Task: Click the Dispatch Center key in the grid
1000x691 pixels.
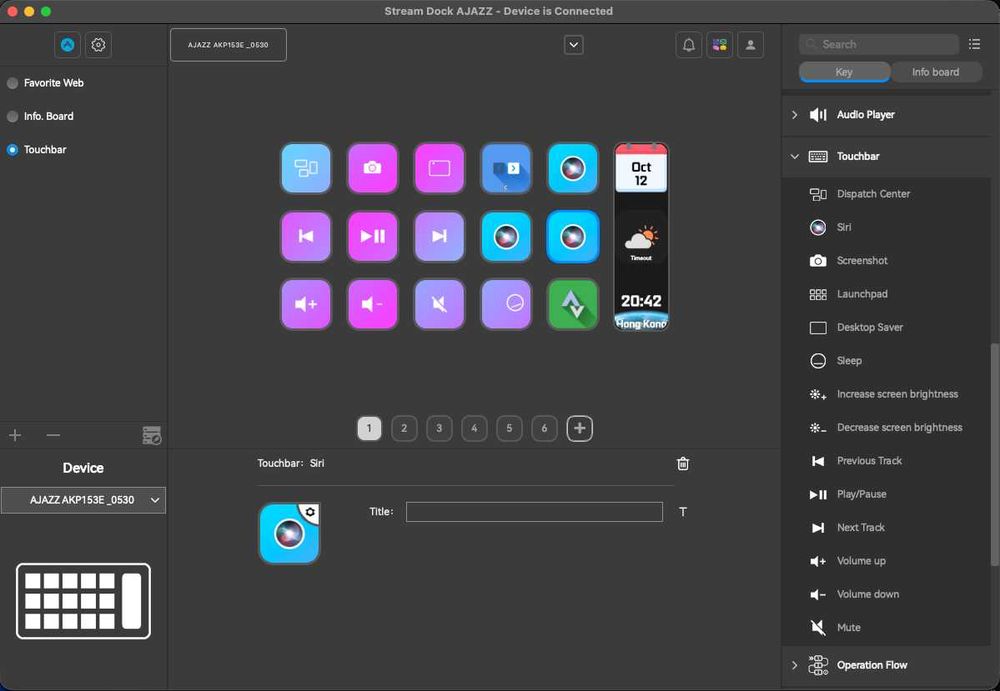Action: (306, 168)
